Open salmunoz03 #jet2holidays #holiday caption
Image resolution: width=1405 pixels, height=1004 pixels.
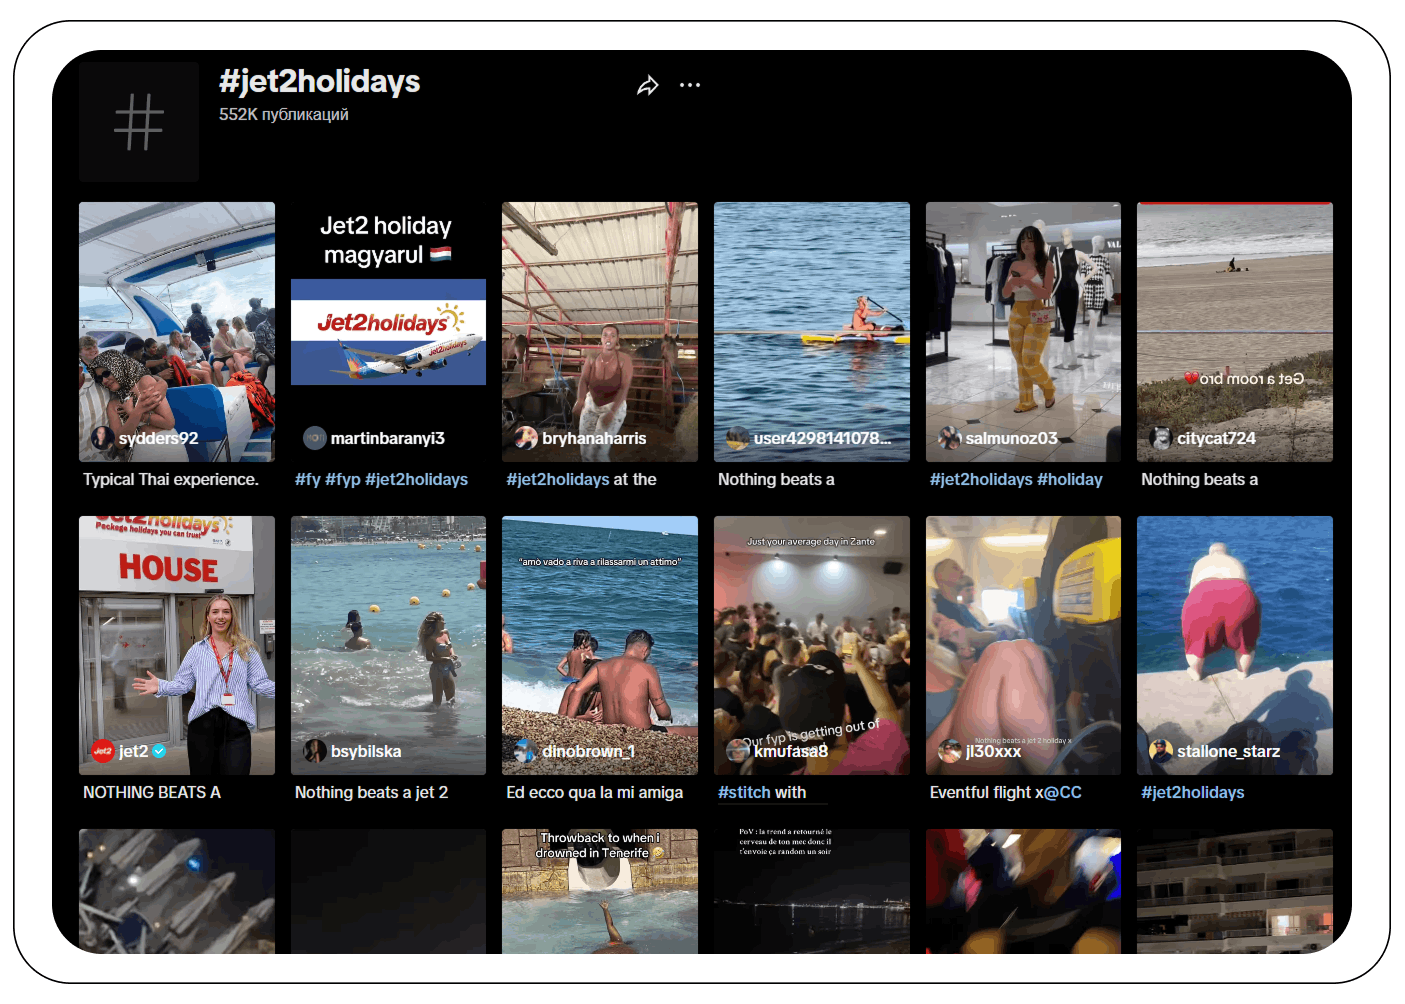[x=1016, y=479]
